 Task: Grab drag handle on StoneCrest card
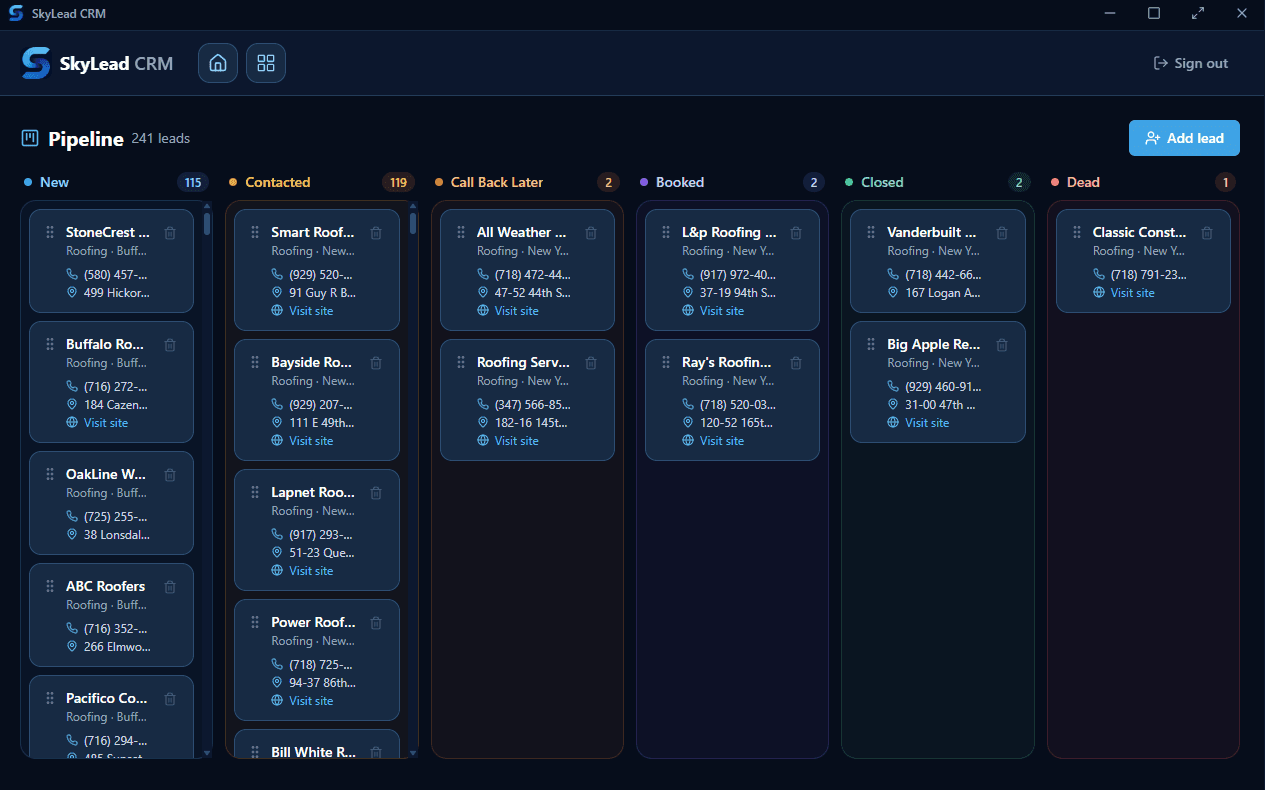50,232
